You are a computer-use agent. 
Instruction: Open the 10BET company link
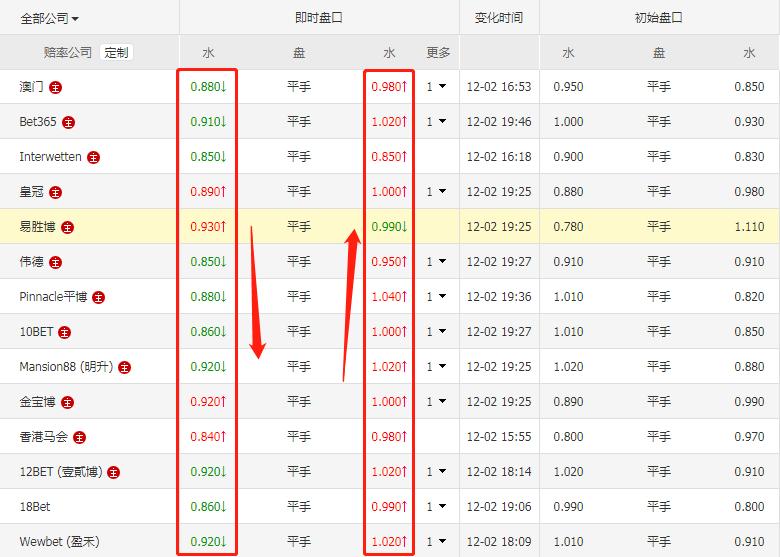[x=36, y=331]
